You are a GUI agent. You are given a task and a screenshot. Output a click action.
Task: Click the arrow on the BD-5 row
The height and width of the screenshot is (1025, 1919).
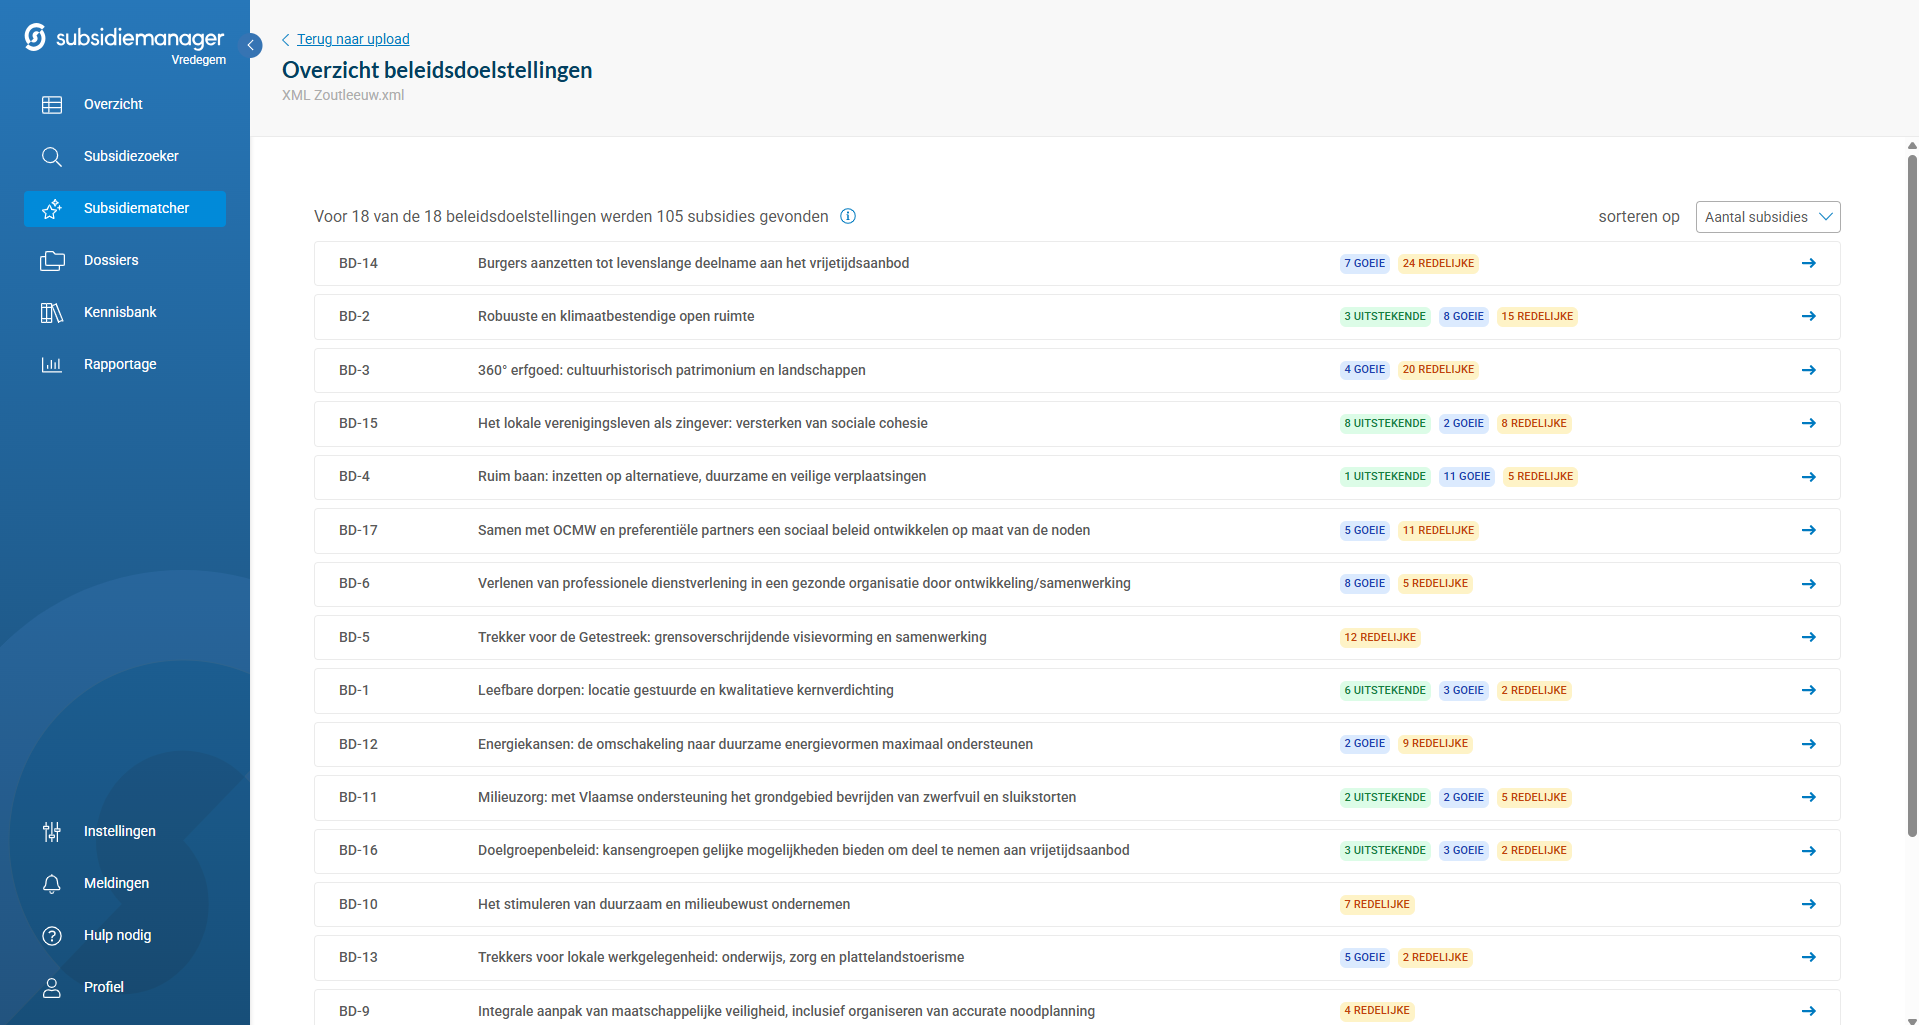1808,637
